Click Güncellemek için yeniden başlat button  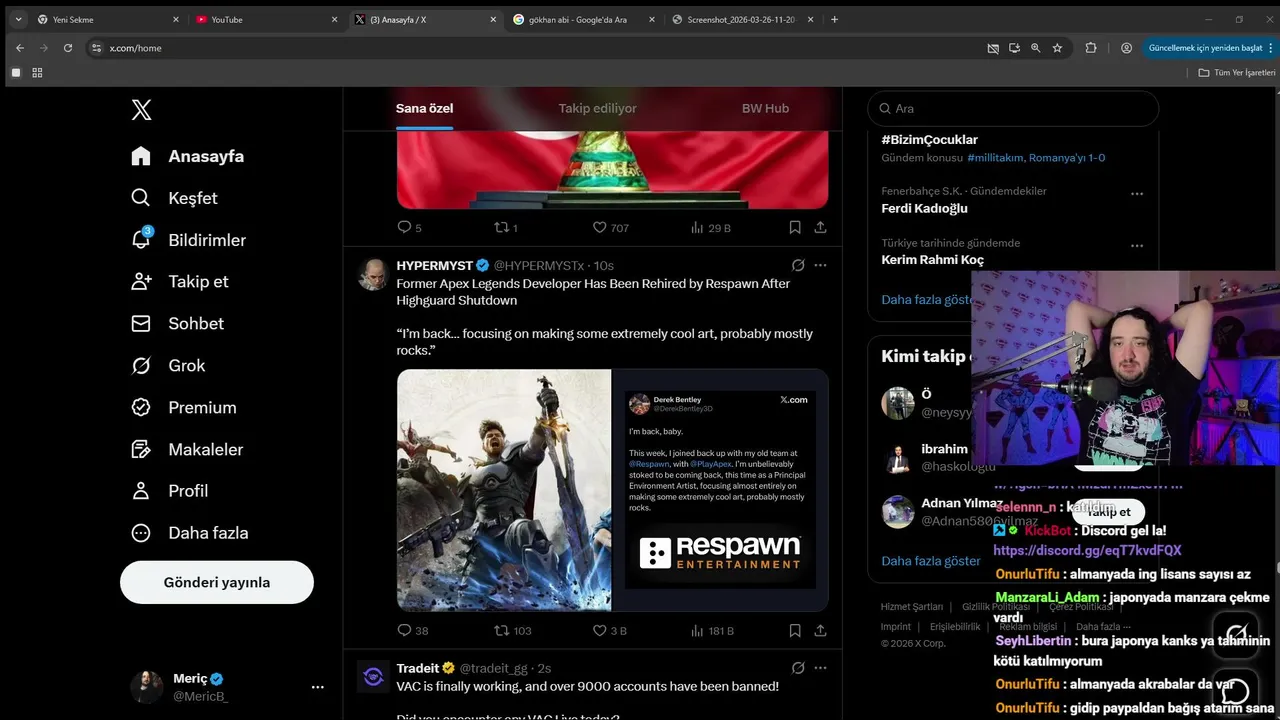point(1209,48)
